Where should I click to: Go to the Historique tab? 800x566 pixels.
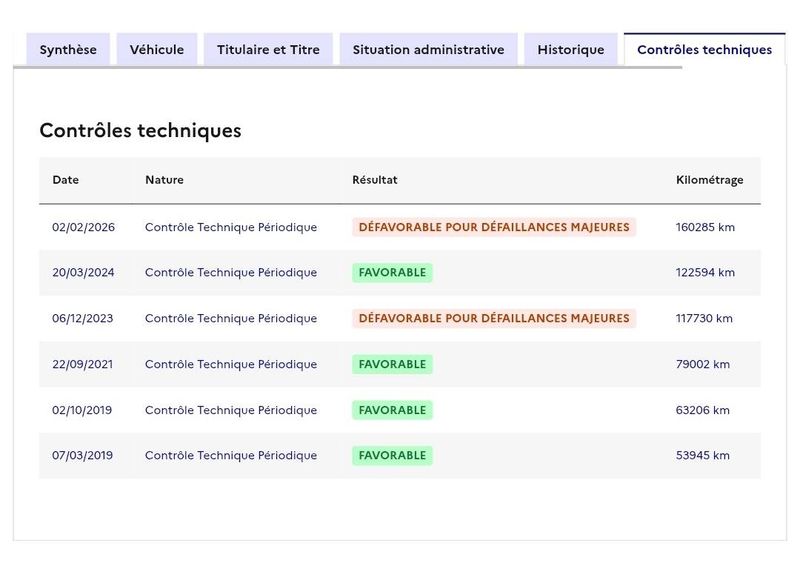pos(570,50)
